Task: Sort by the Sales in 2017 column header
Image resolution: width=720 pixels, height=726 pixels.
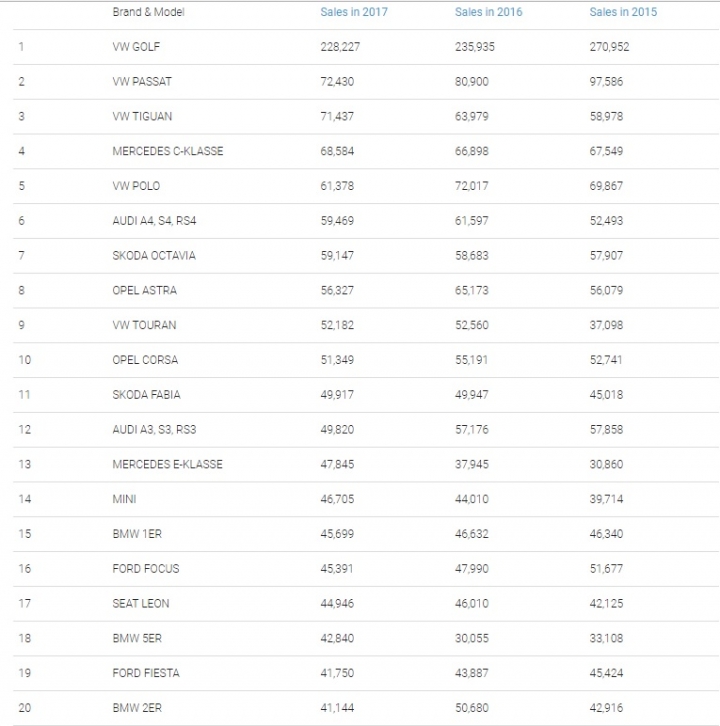Action: pyautogui.click(x=354, y=12)
